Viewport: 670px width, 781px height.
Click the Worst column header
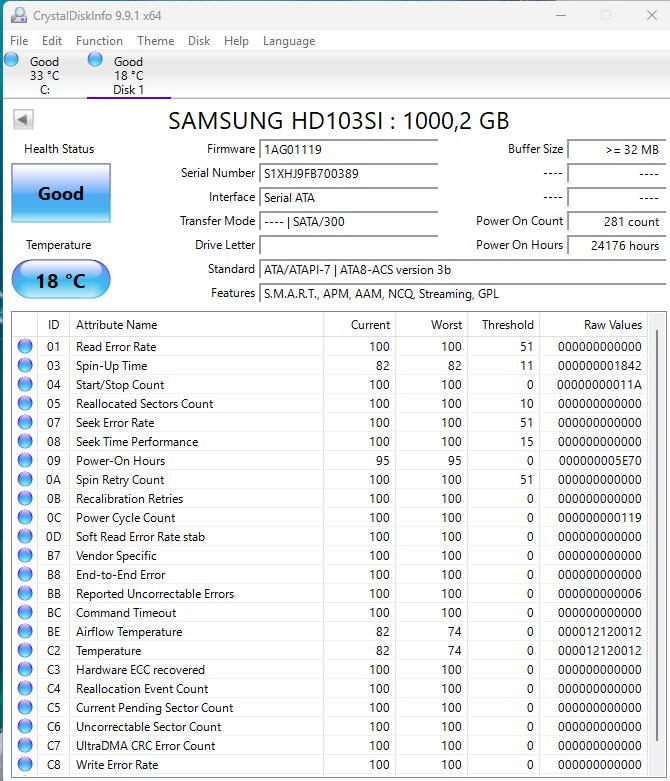(x=431, y=325)
